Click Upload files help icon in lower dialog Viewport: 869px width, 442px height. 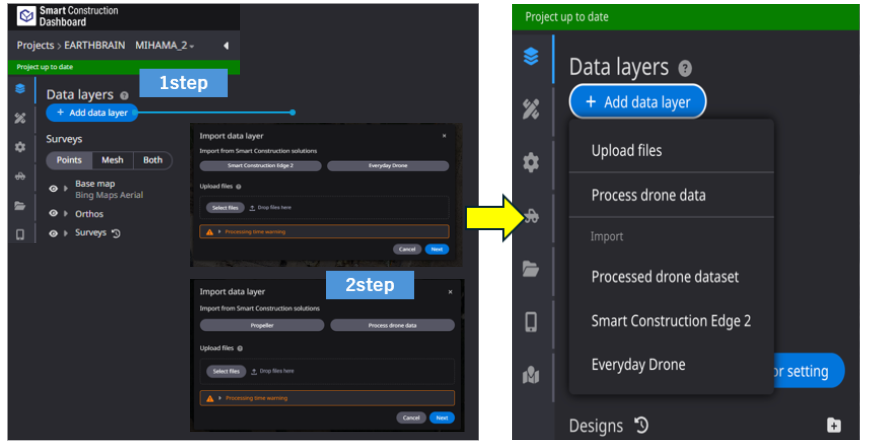point(240,348)
